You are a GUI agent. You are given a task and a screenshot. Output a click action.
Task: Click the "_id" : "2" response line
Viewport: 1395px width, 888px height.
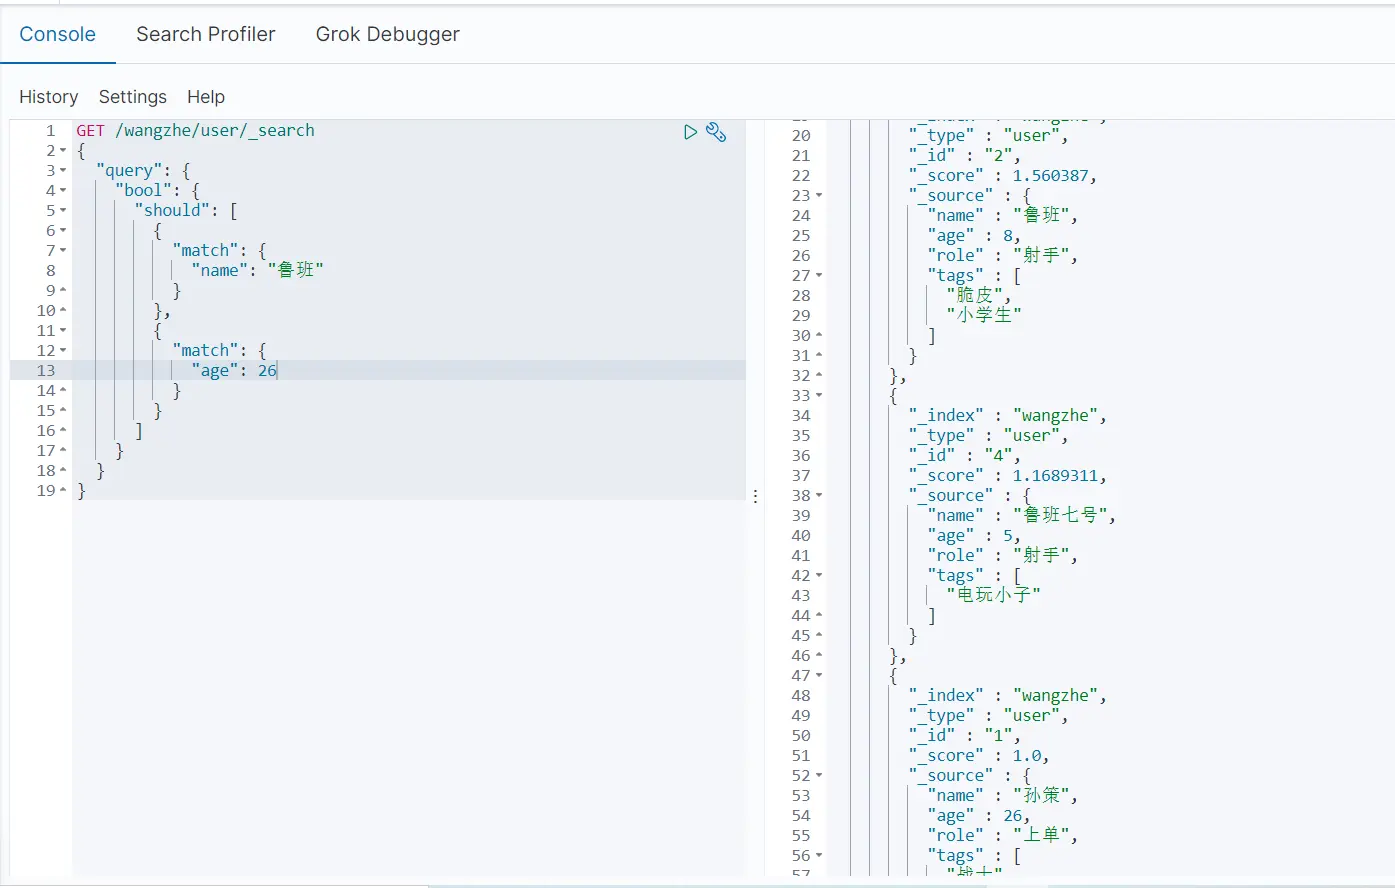point(965,156)
